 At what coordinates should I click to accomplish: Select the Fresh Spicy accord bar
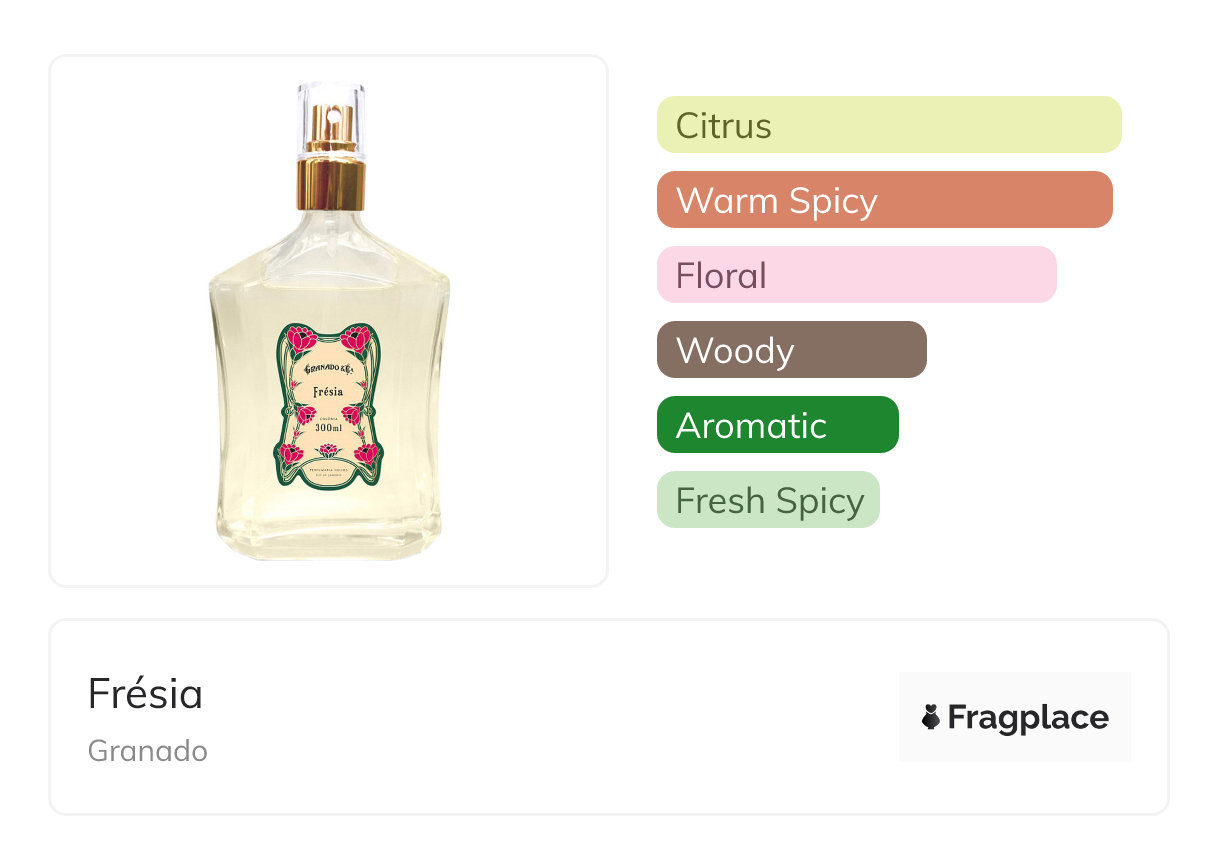tap(768, 500)
